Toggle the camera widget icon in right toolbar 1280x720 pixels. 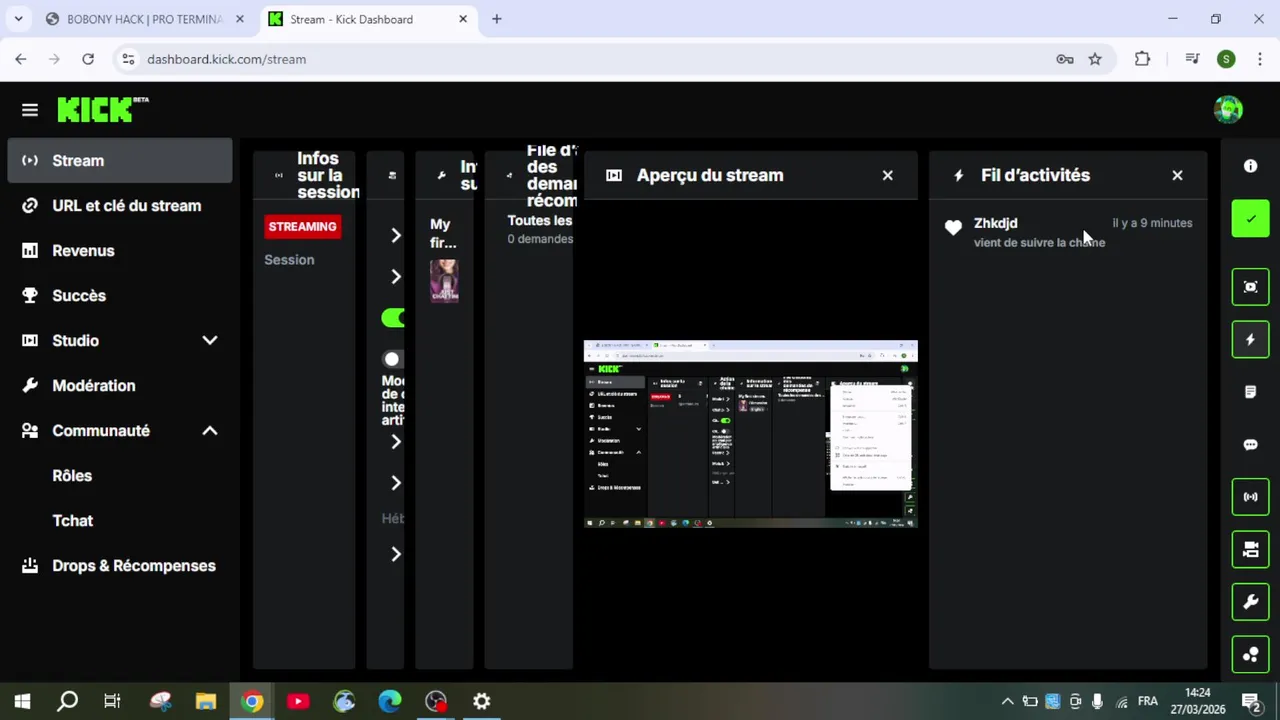coord(1250,549)
